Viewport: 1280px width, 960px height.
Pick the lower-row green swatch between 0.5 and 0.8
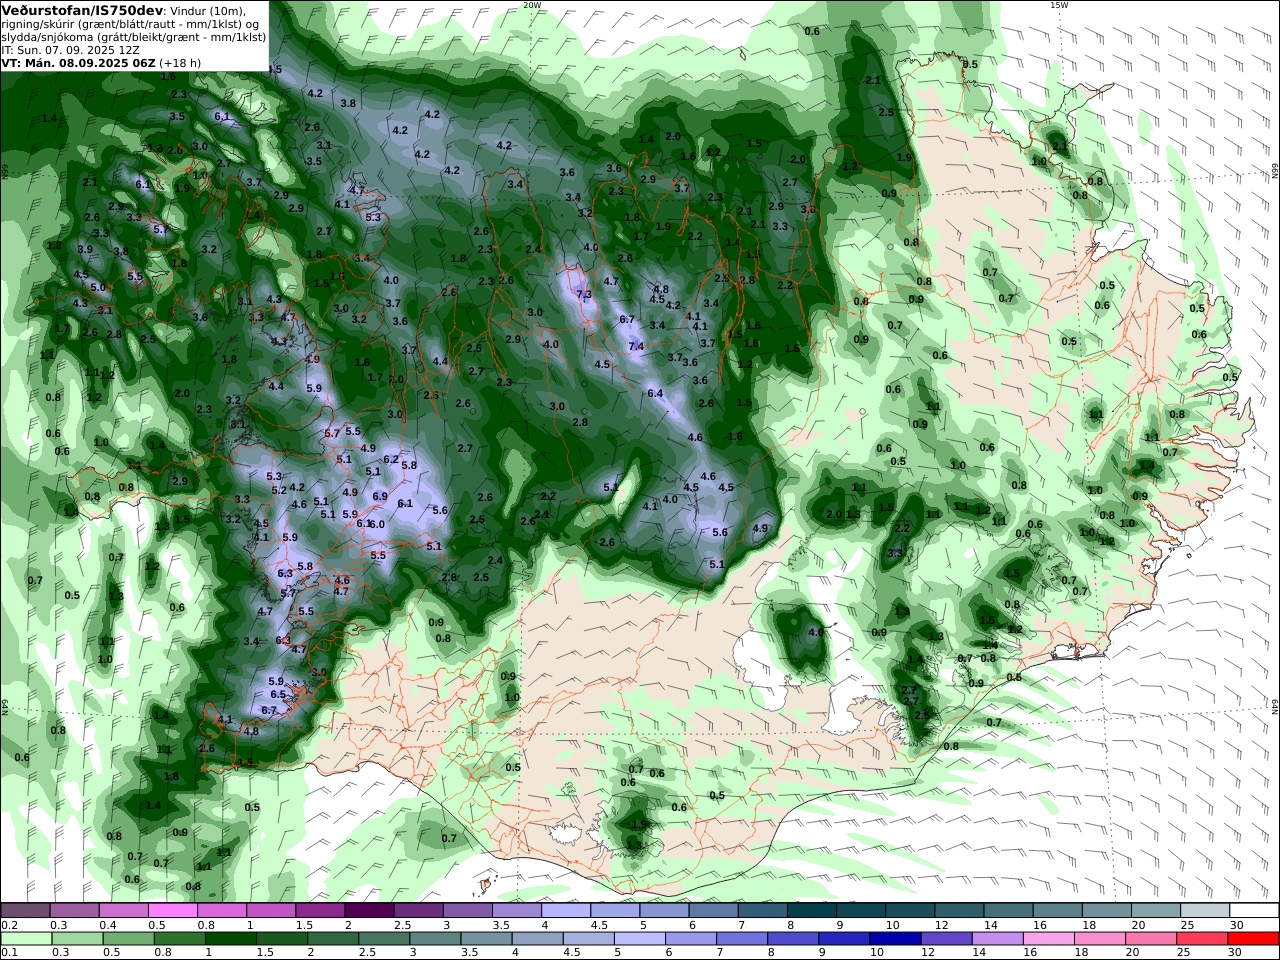pyautogui.click(x=131, y=938)
